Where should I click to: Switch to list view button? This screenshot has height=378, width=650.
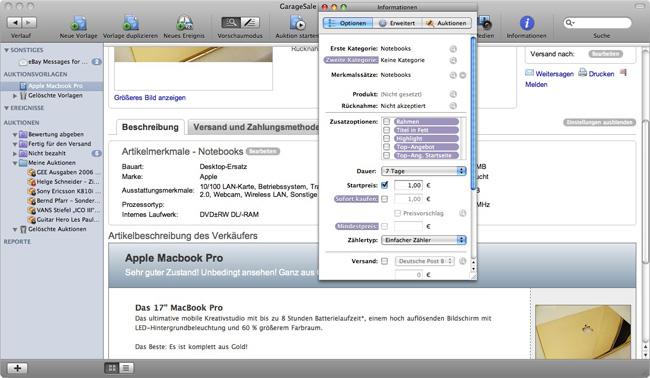point(126,368)
